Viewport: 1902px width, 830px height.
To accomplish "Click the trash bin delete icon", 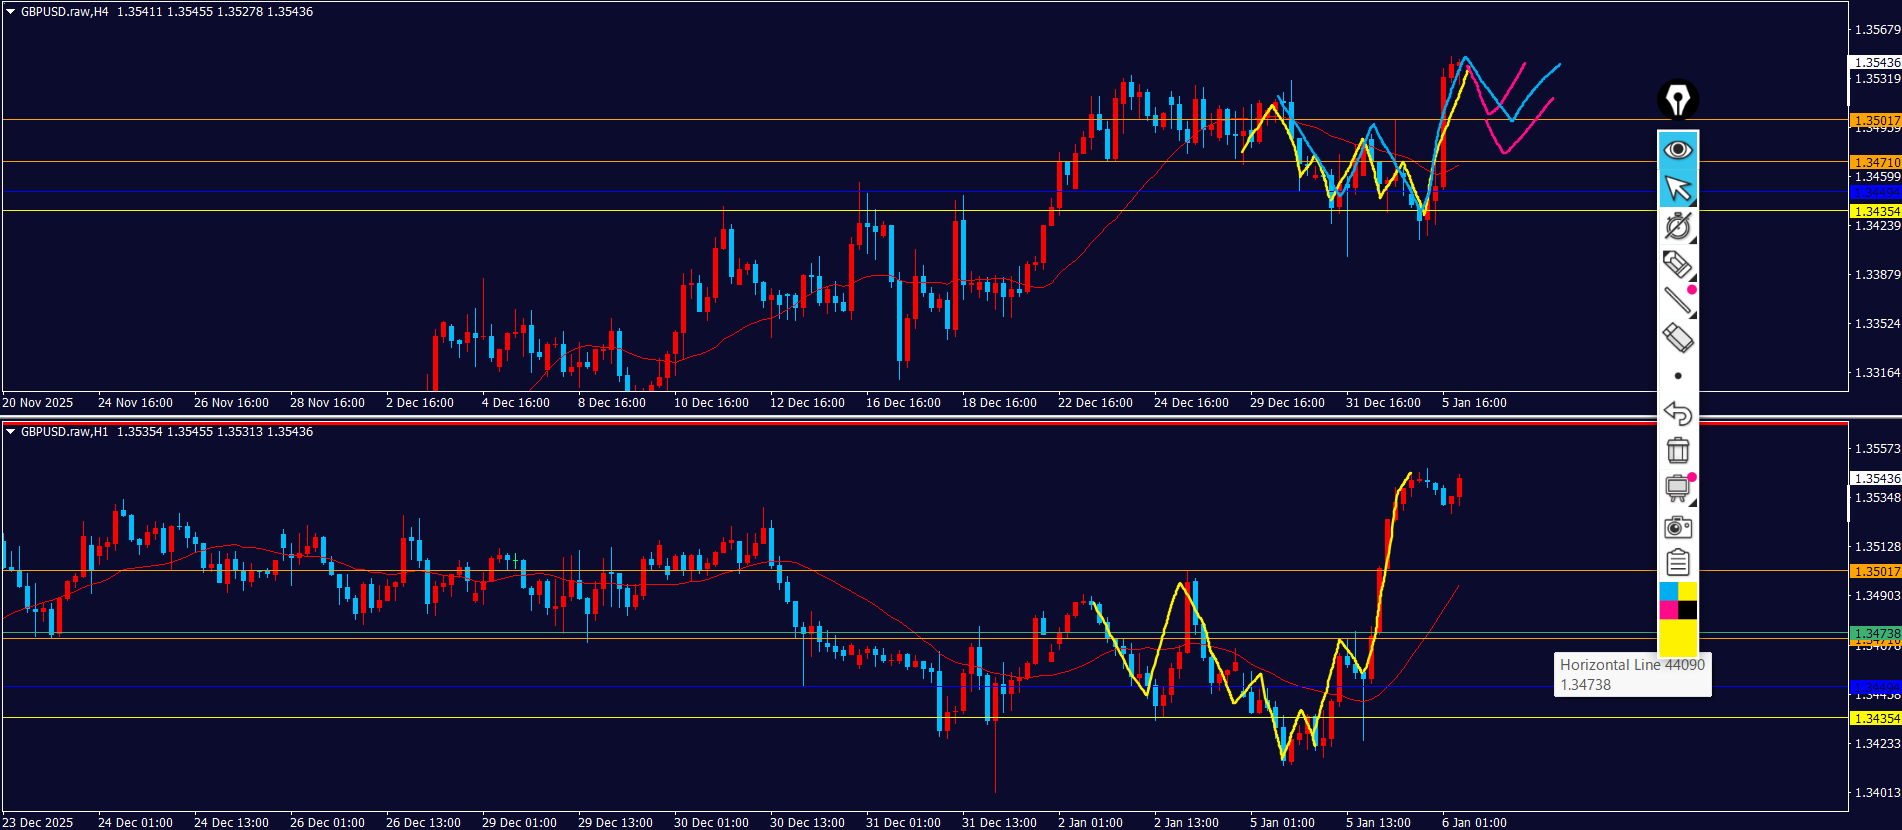I will point(1678,450).
